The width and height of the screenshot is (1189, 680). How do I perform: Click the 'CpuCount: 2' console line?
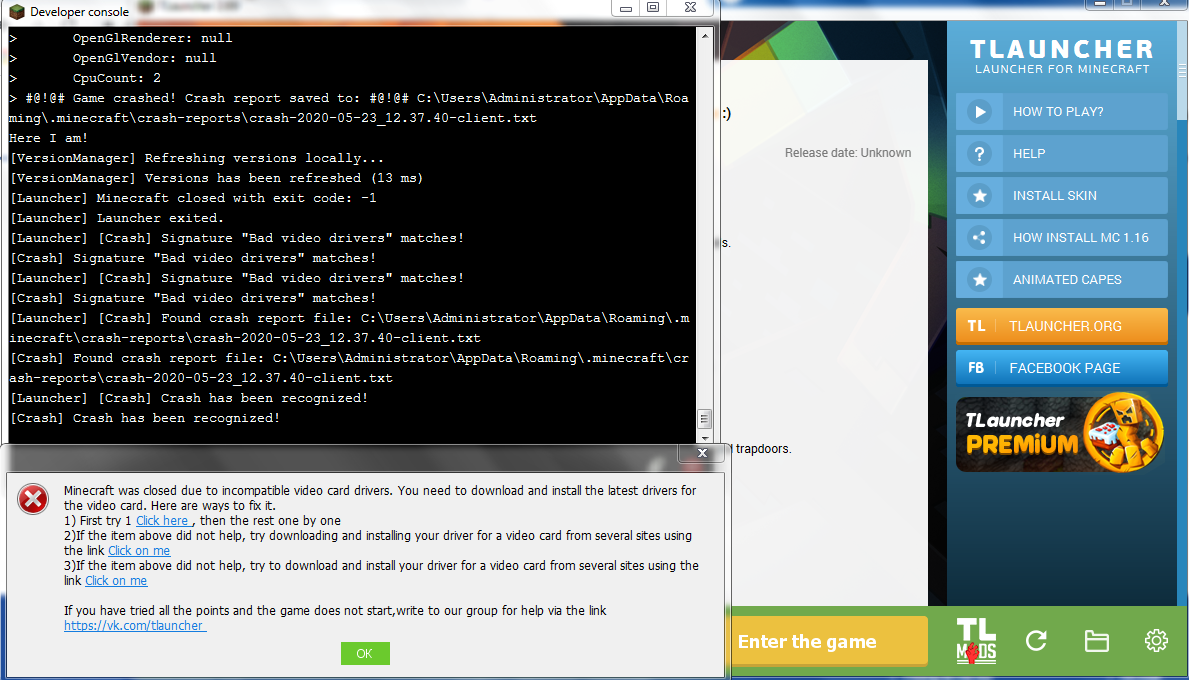tap(117, 78)
